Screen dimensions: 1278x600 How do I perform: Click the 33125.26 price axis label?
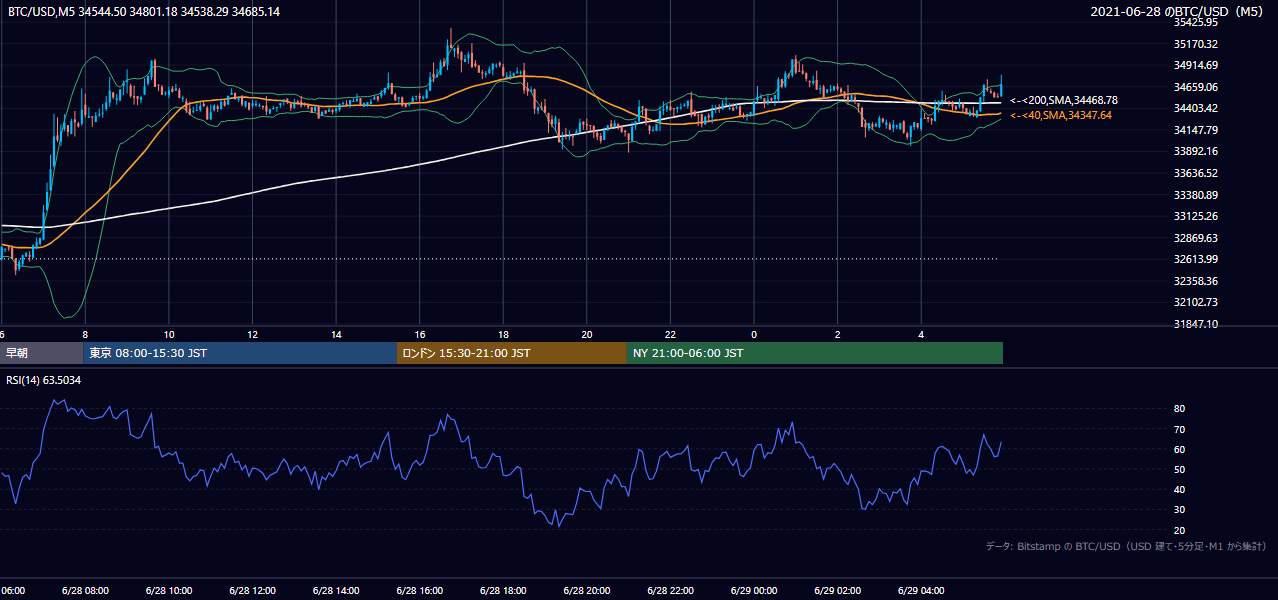click(x=1195, y=216)
